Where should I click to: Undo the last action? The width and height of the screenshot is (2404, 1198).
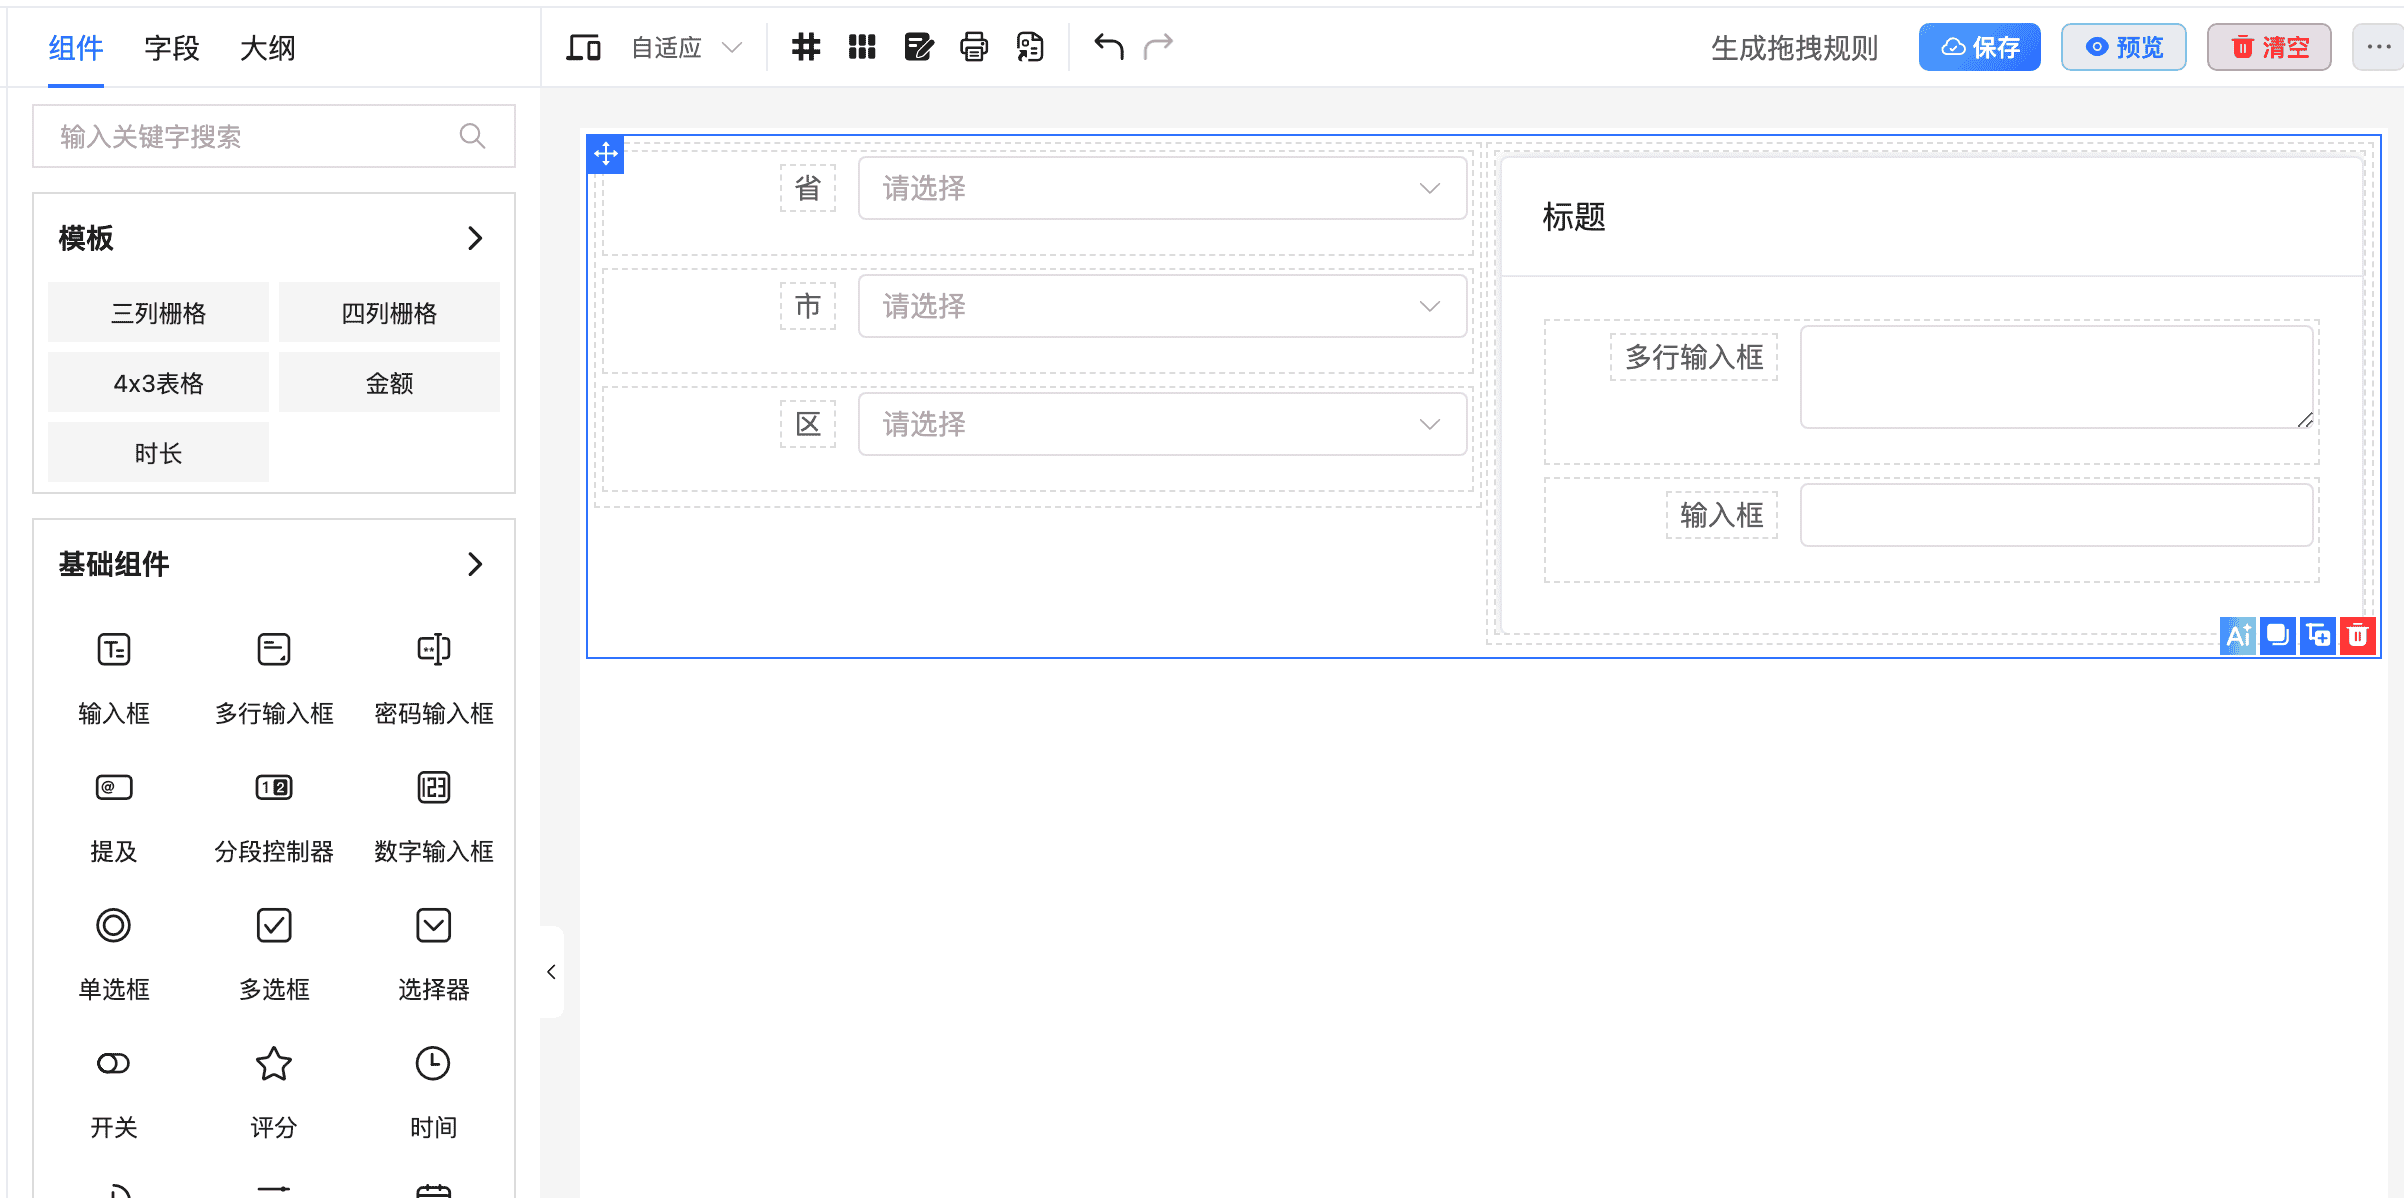pos(1108,46)
